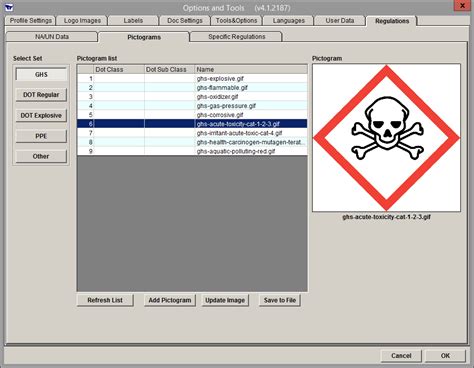Select row ghs-irritant-acute-toxic-cat-4.gif
The width and height of the screenshot is (474, 368).
click(x=192, y=133)
